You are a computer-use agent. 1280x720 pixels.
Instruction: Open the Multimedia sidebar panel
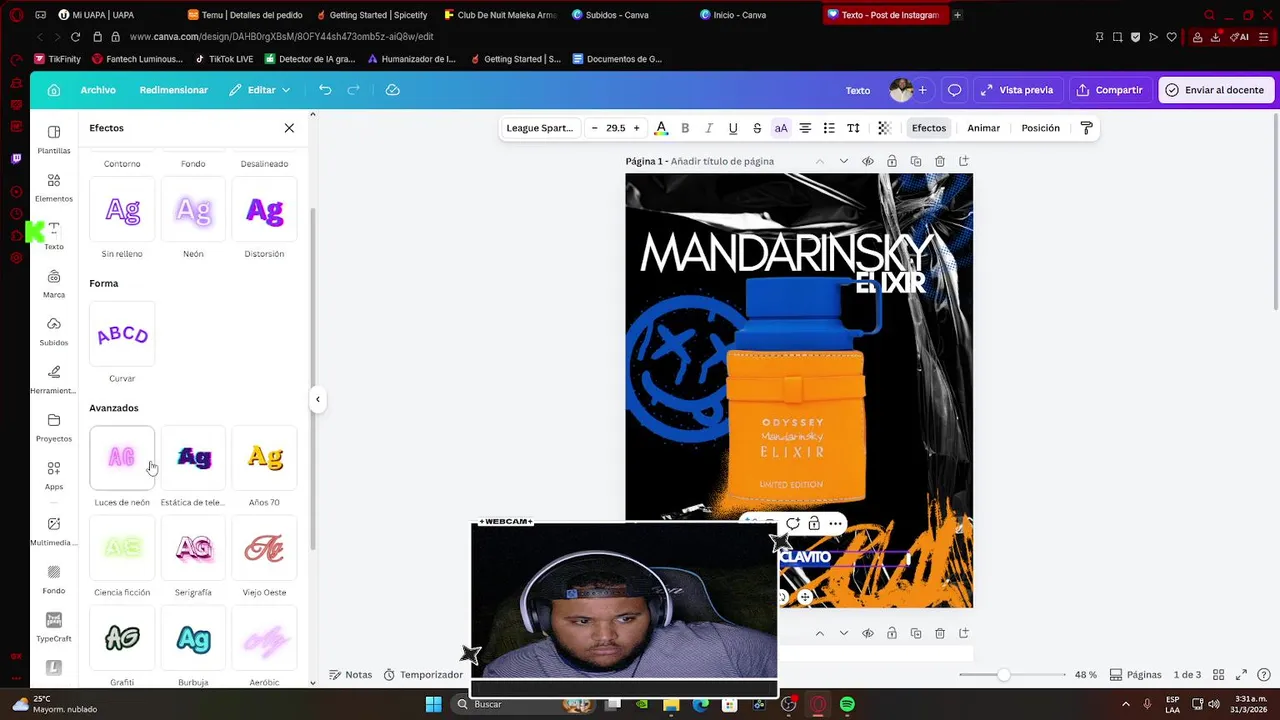[x=54, y=531]
